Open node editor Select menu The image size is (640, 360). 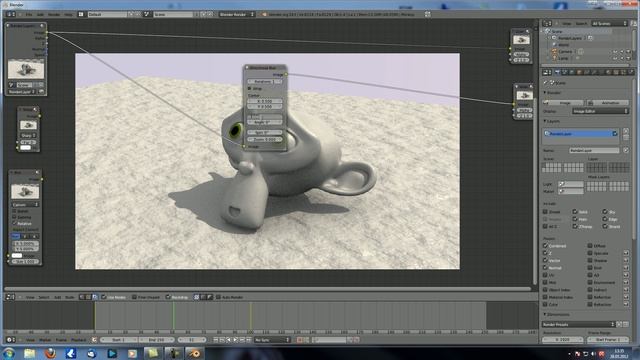click(x=44, y=297)
